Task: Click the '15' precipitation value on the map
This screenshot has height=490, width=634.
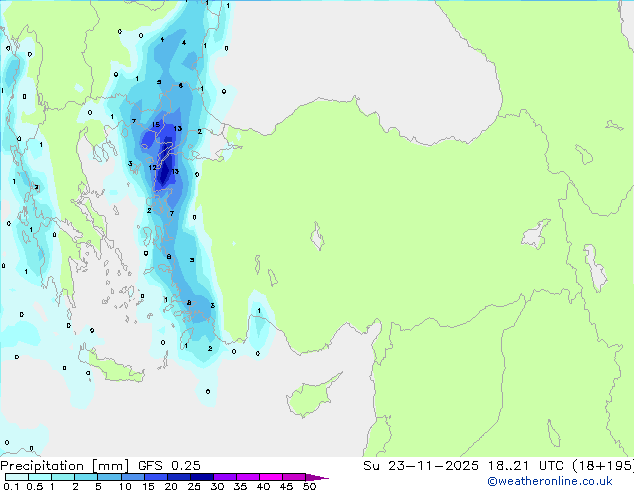Action: click(156, 125)
